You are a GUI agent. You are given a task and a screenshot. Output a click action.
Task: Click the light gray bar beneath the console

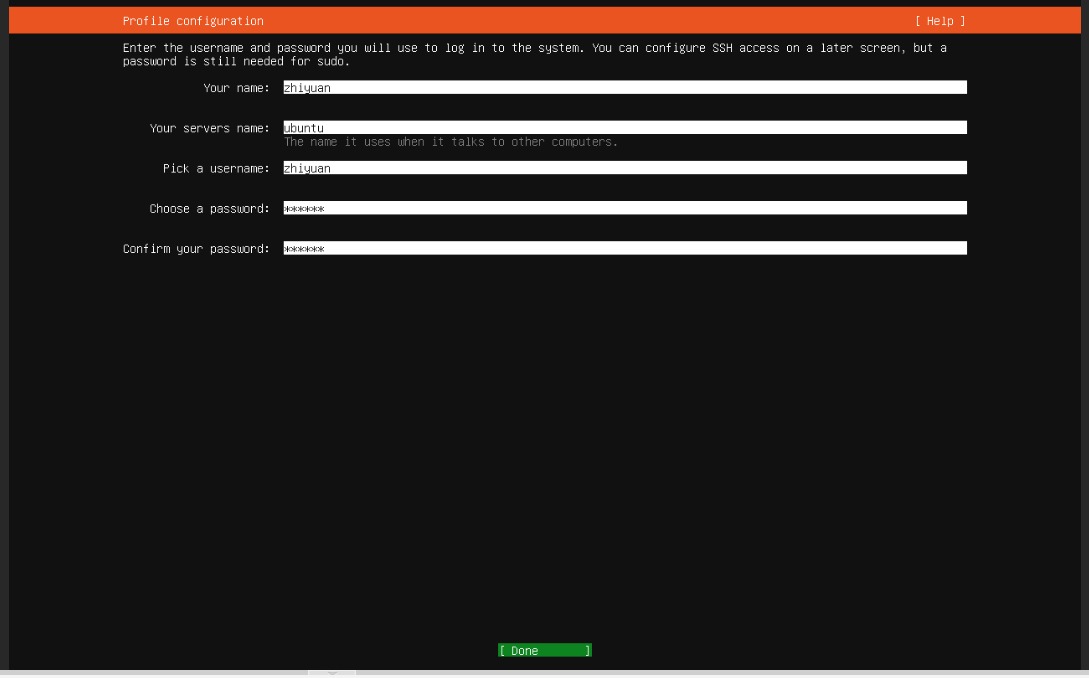pos(700,674)
